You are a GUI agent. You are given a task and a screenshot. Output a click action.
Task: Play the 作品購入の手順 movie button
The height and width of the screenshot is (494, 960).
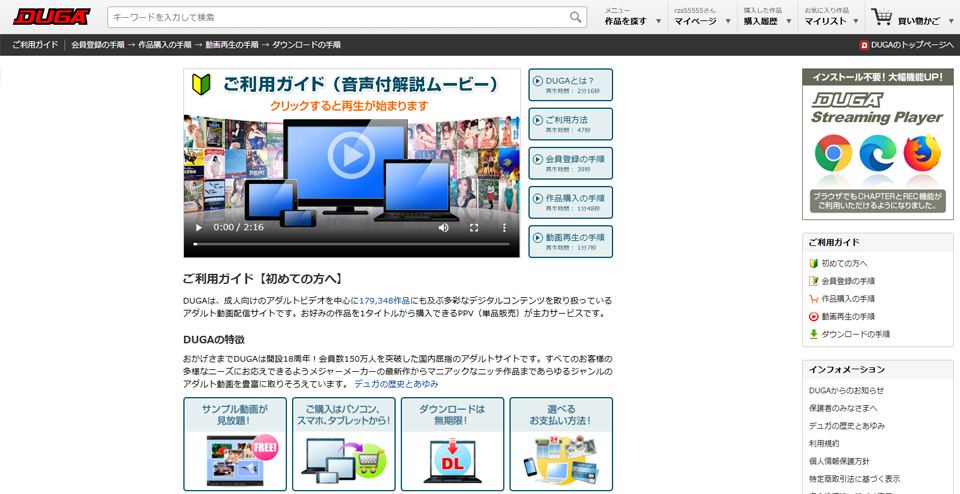point(571,202)
